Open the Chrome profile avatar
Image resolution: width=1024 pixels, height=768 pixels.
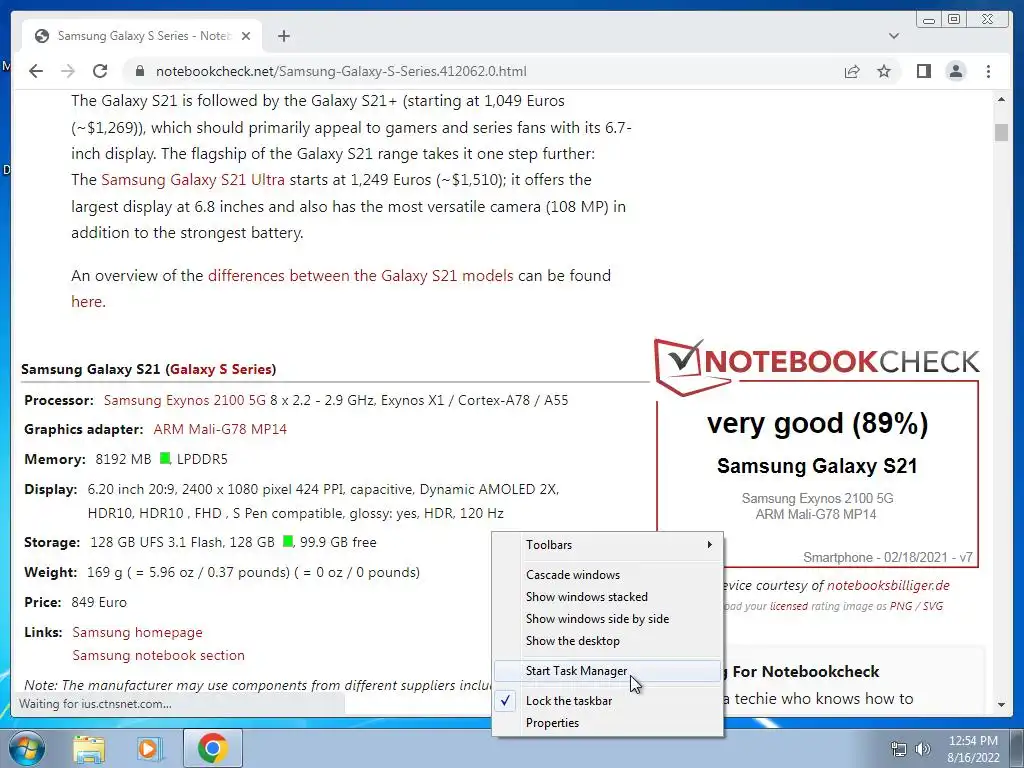pos(956,71)
